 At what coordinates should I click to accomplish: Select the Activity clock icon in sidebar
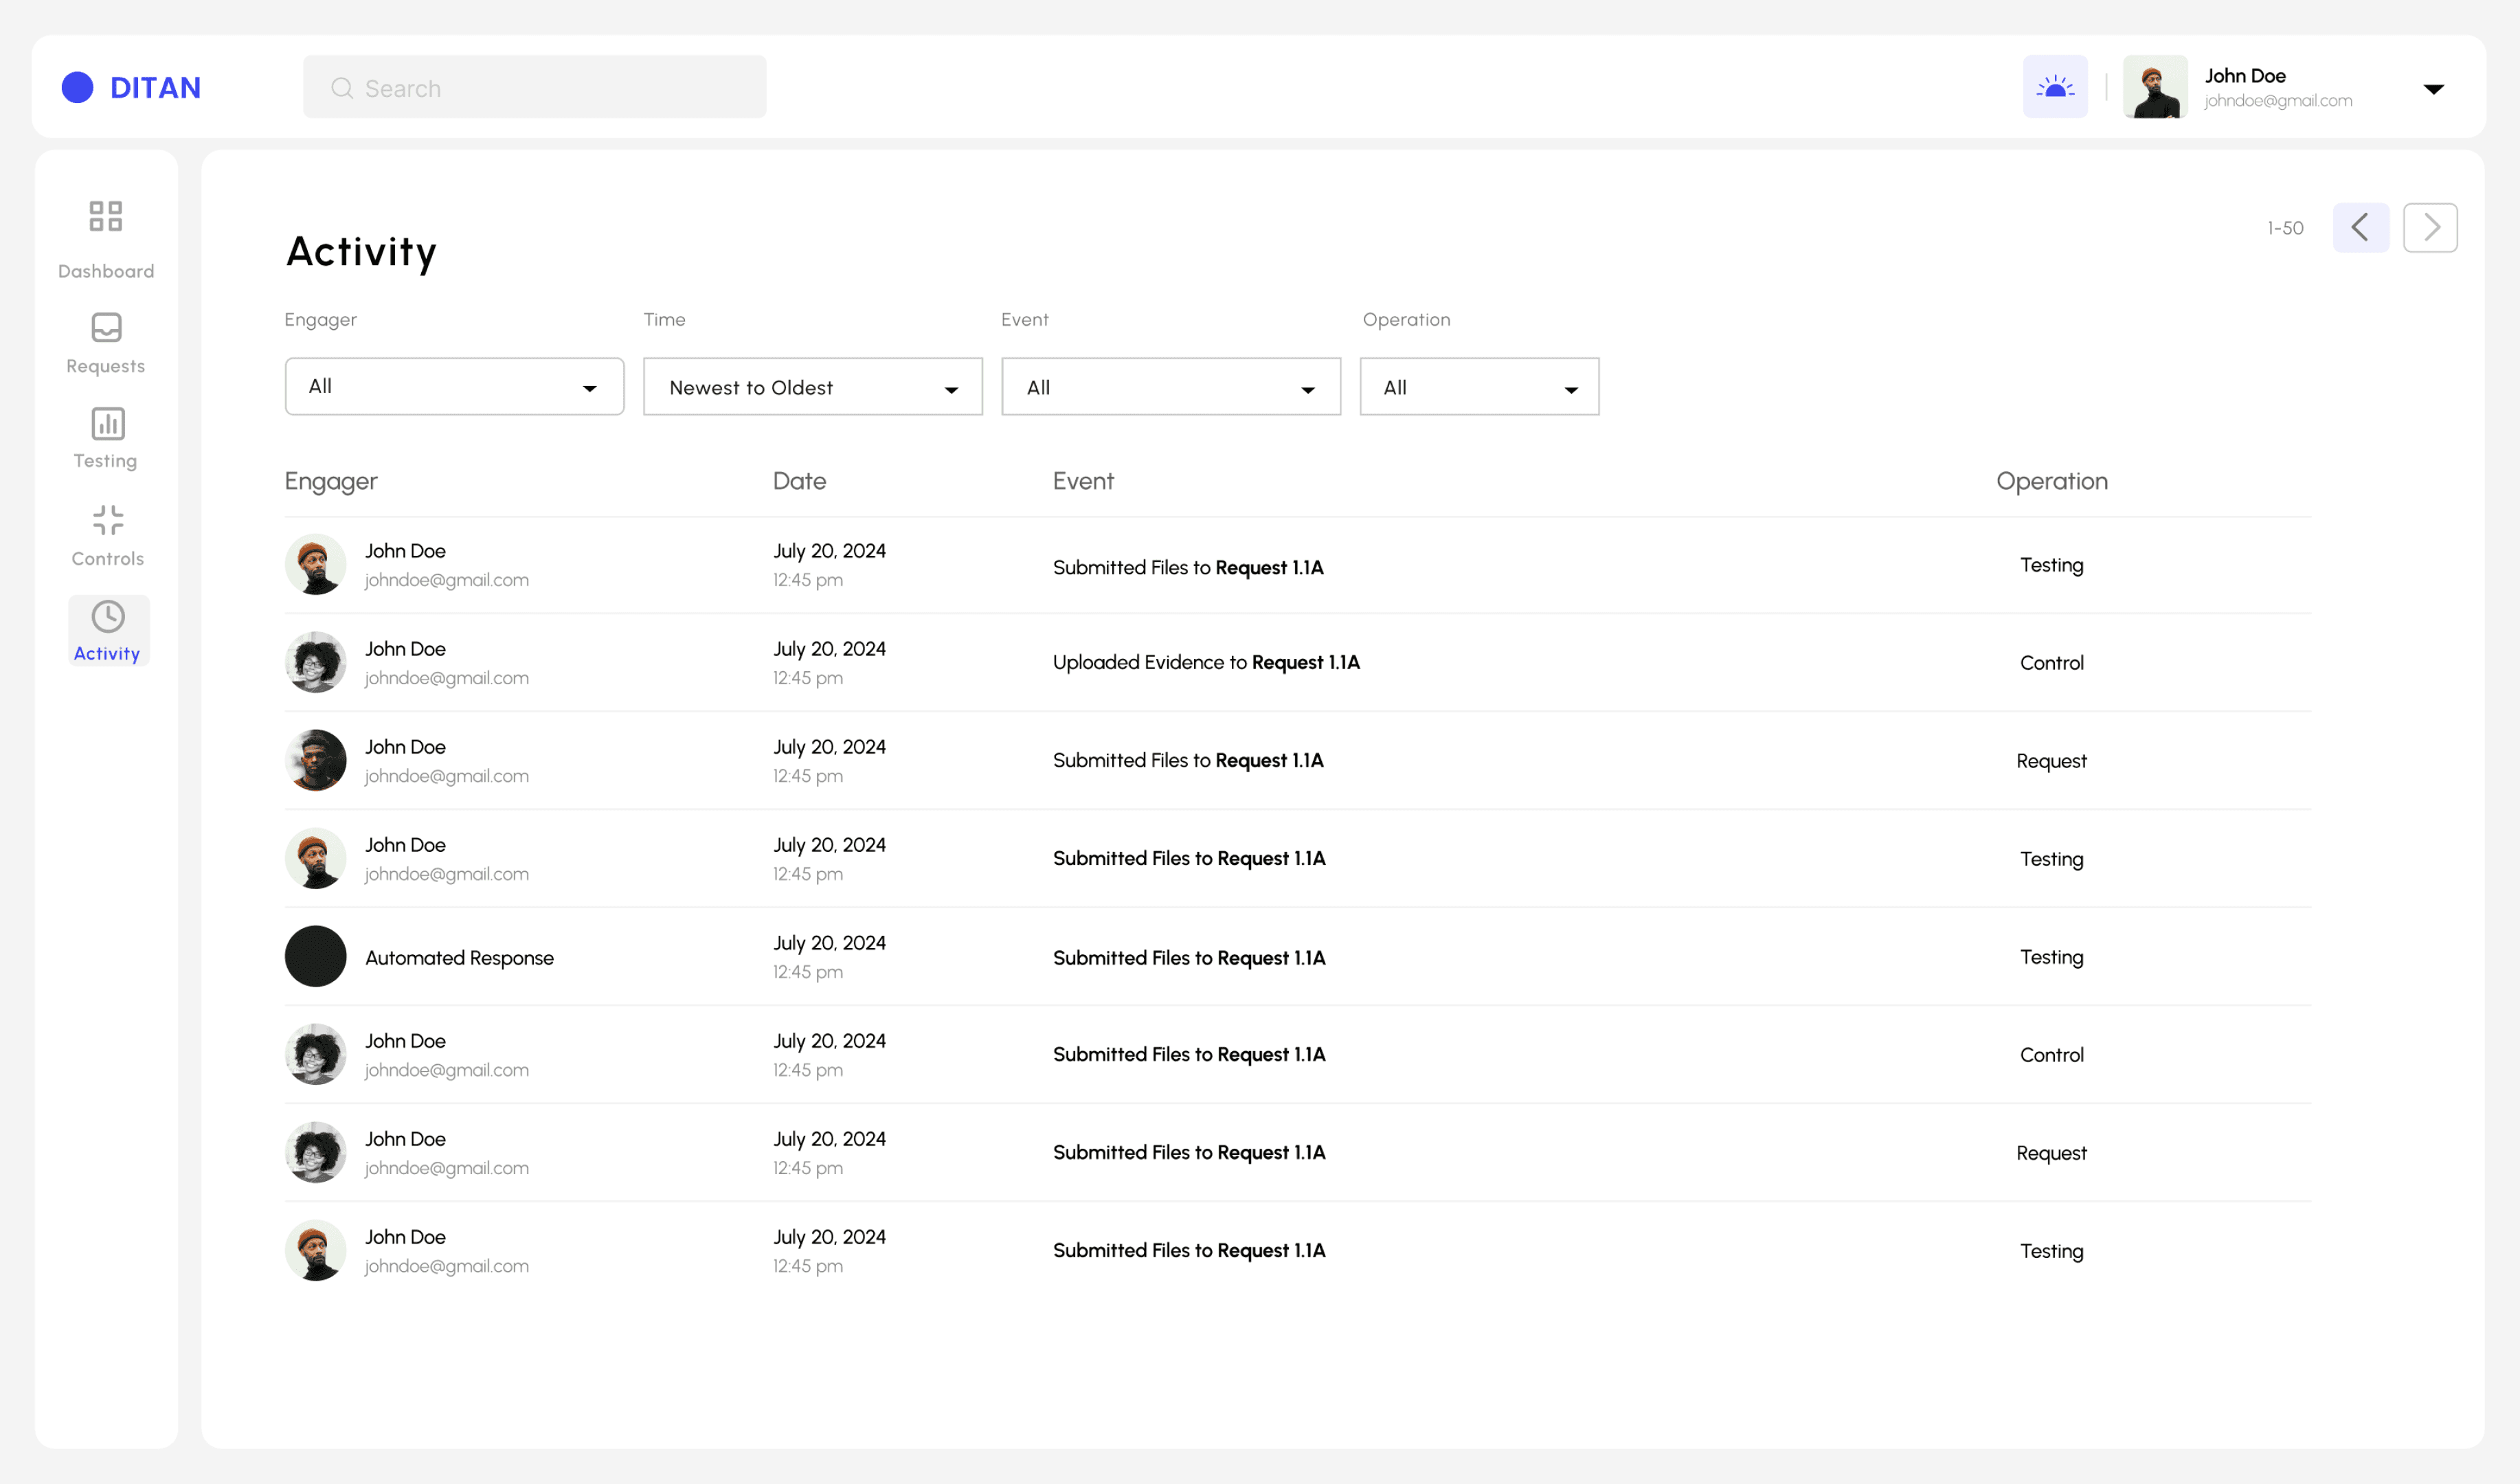pyautogui.click(x=108, y=616)
